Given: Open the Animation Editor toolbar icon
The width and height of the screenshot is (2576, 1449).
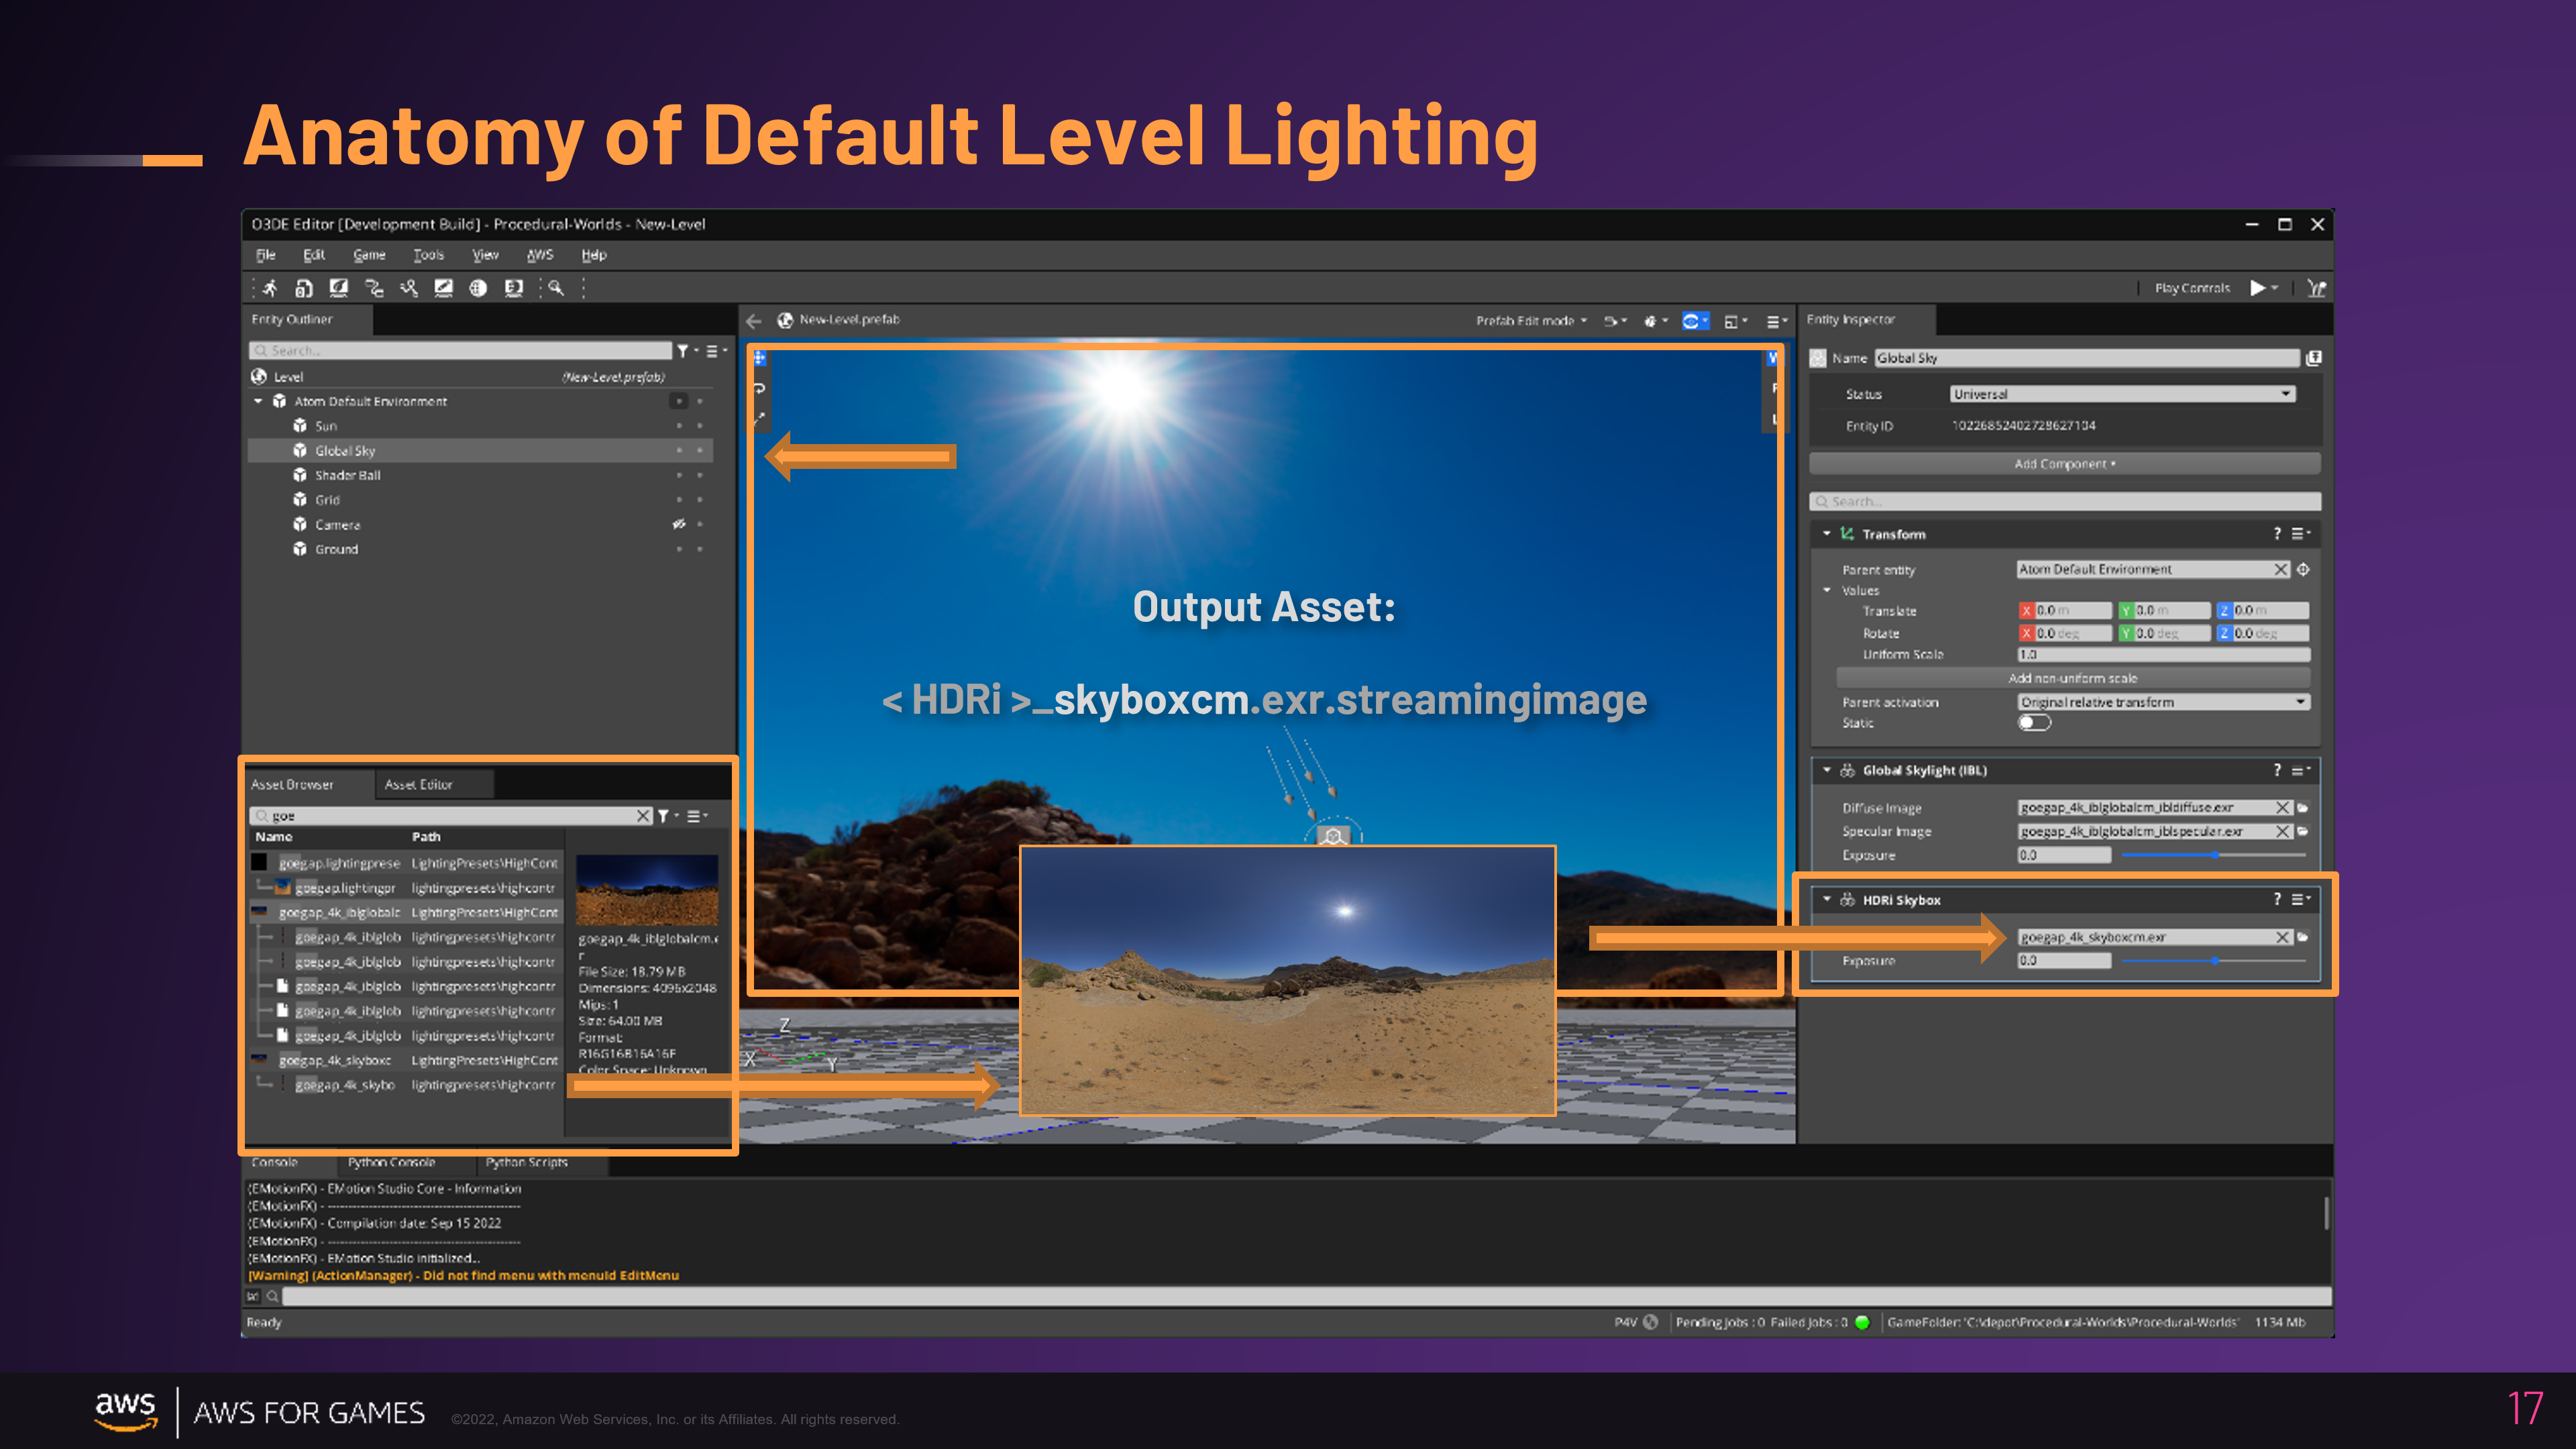Looking at the screenshot, I should (x=409, y=288).
